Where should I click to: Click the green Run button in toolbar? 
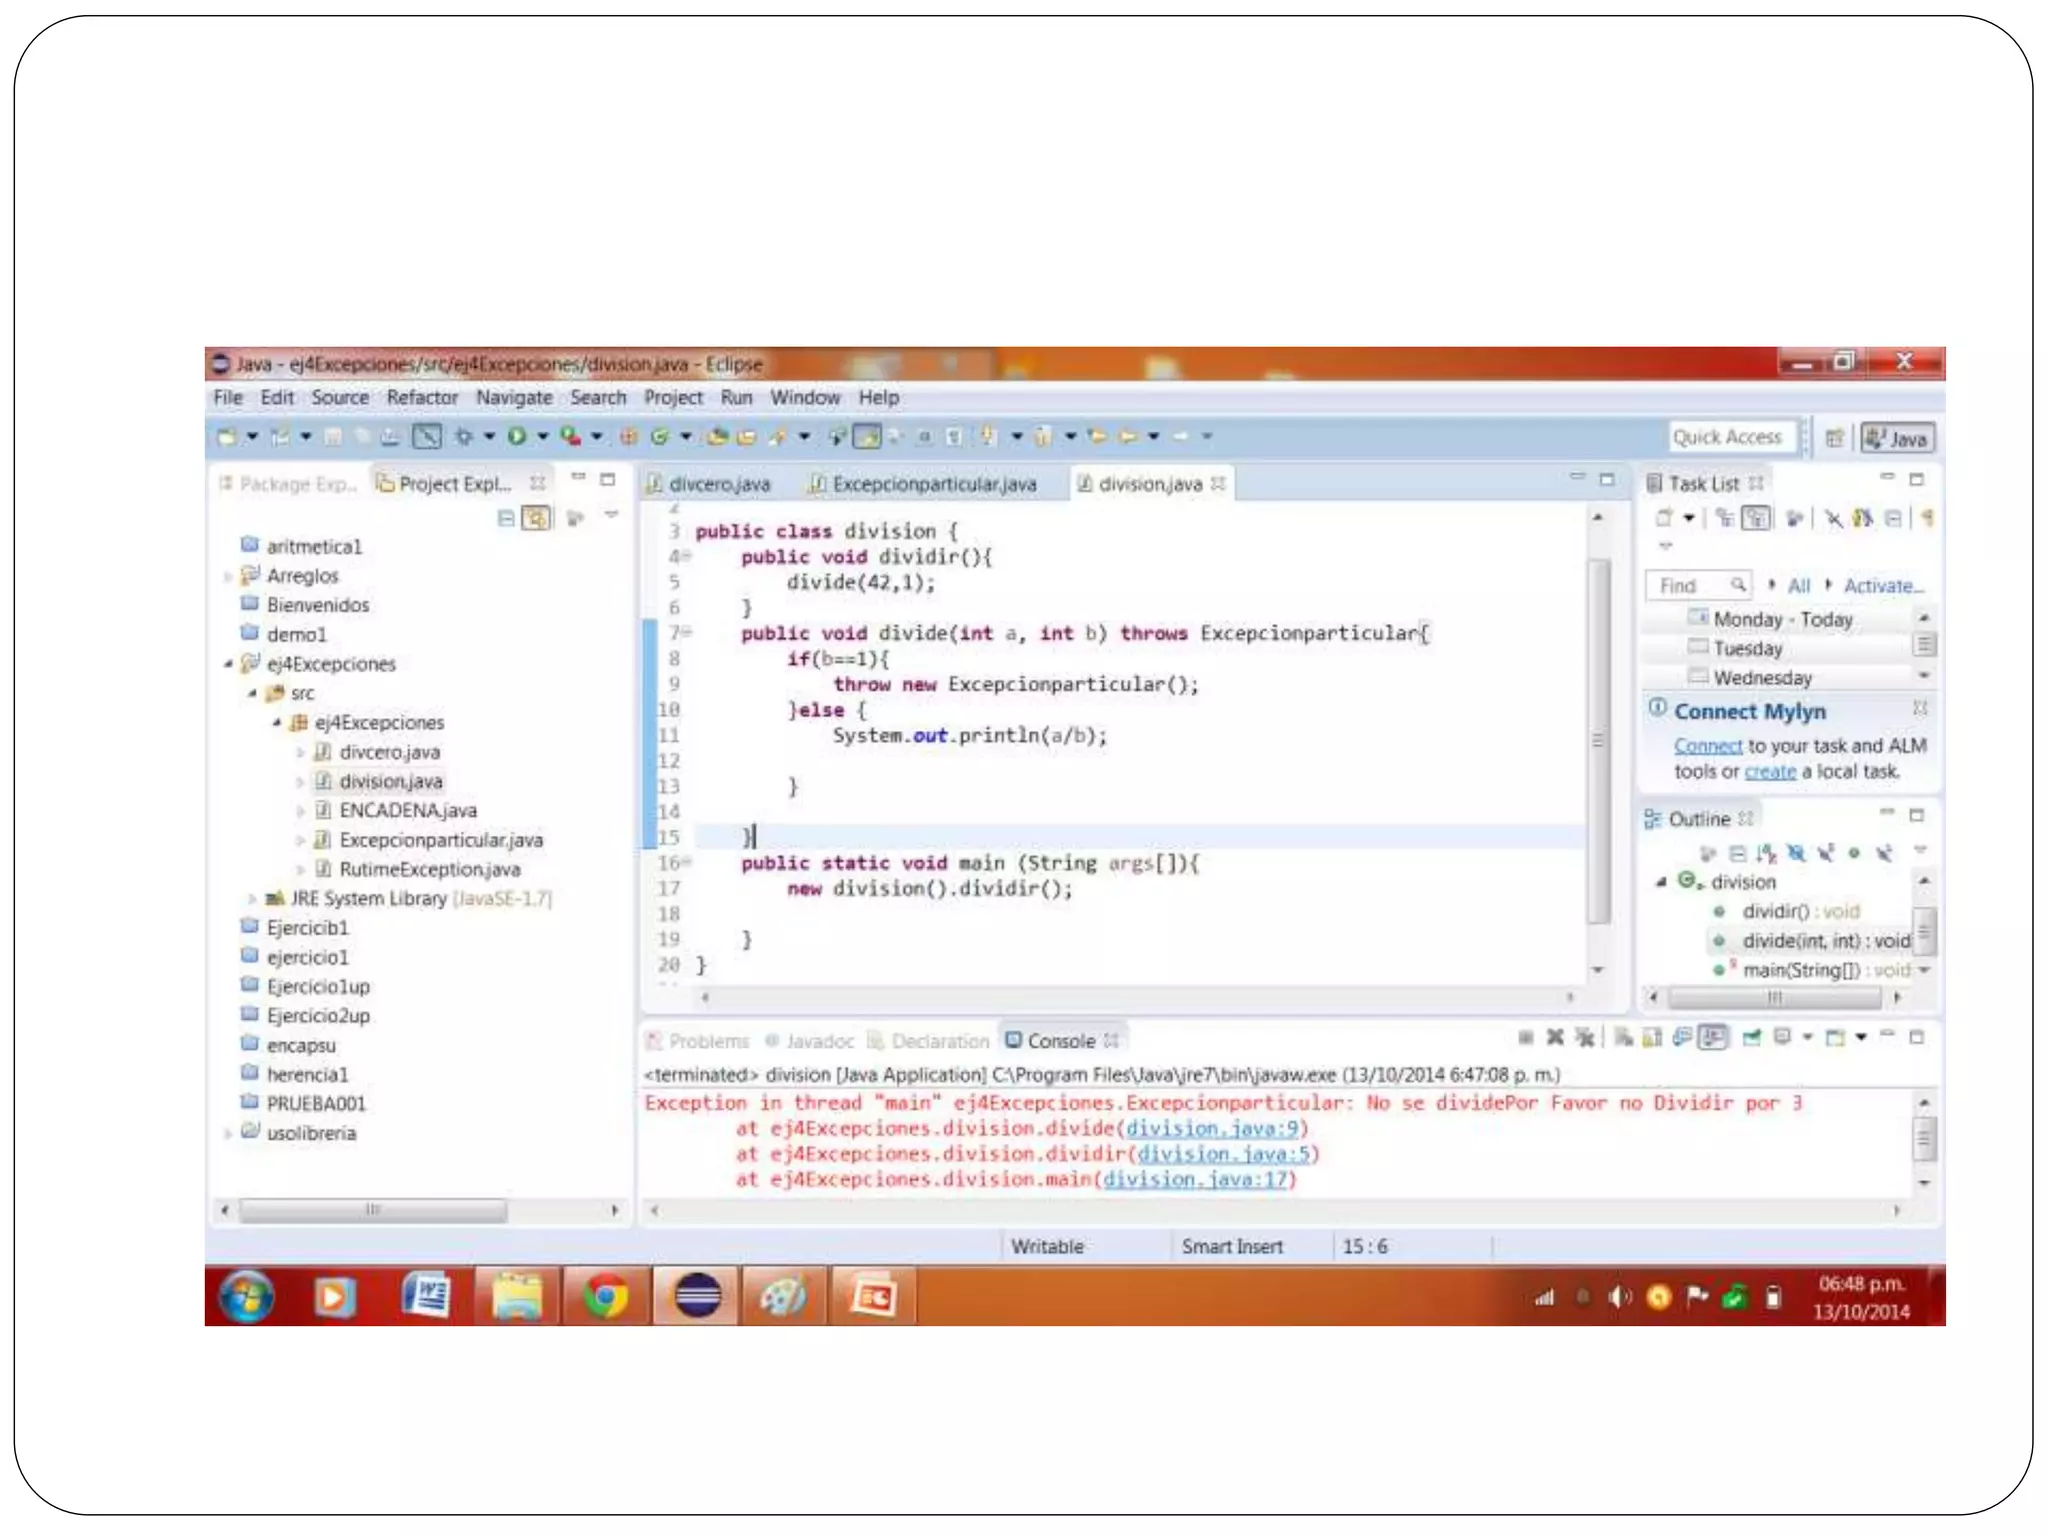(x=517, y=436)
